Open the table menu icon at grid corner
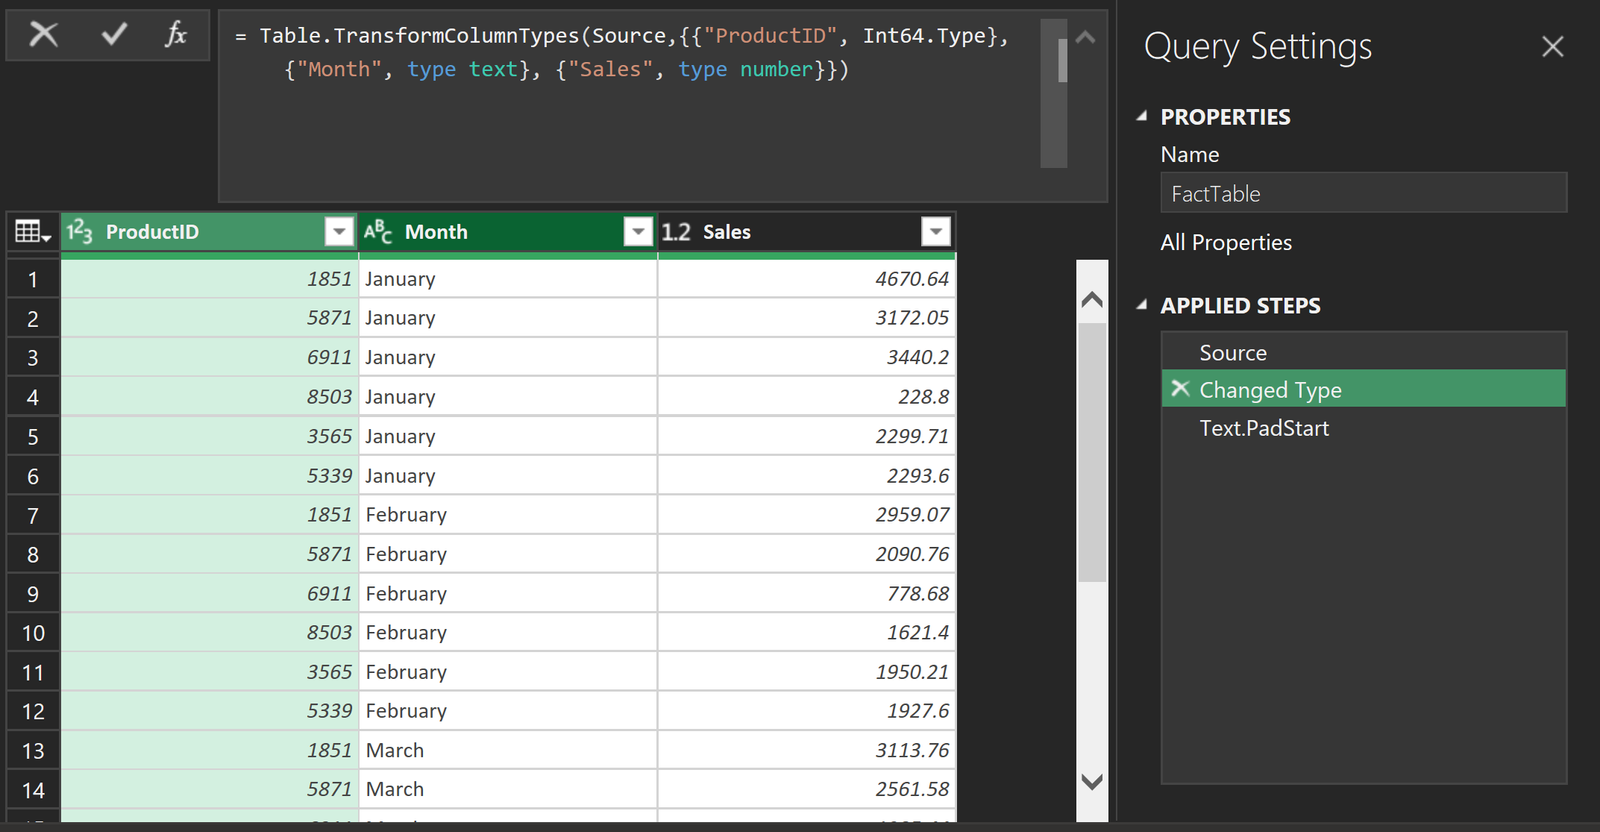Image resolution: width=1600 pixels, height=832 pixels. (33, 232)
